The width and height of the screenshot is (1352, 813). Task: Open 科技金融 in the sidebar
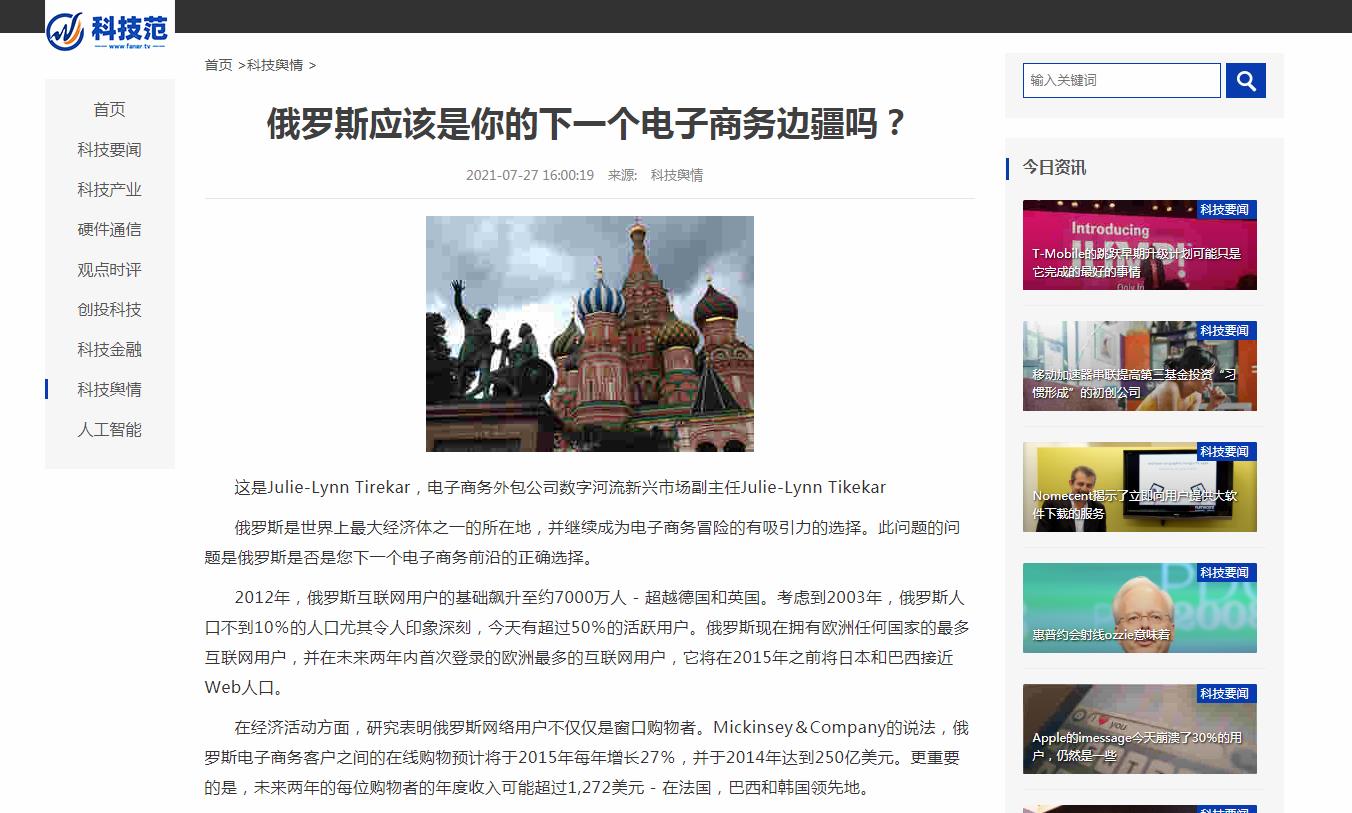pos(110,350)
